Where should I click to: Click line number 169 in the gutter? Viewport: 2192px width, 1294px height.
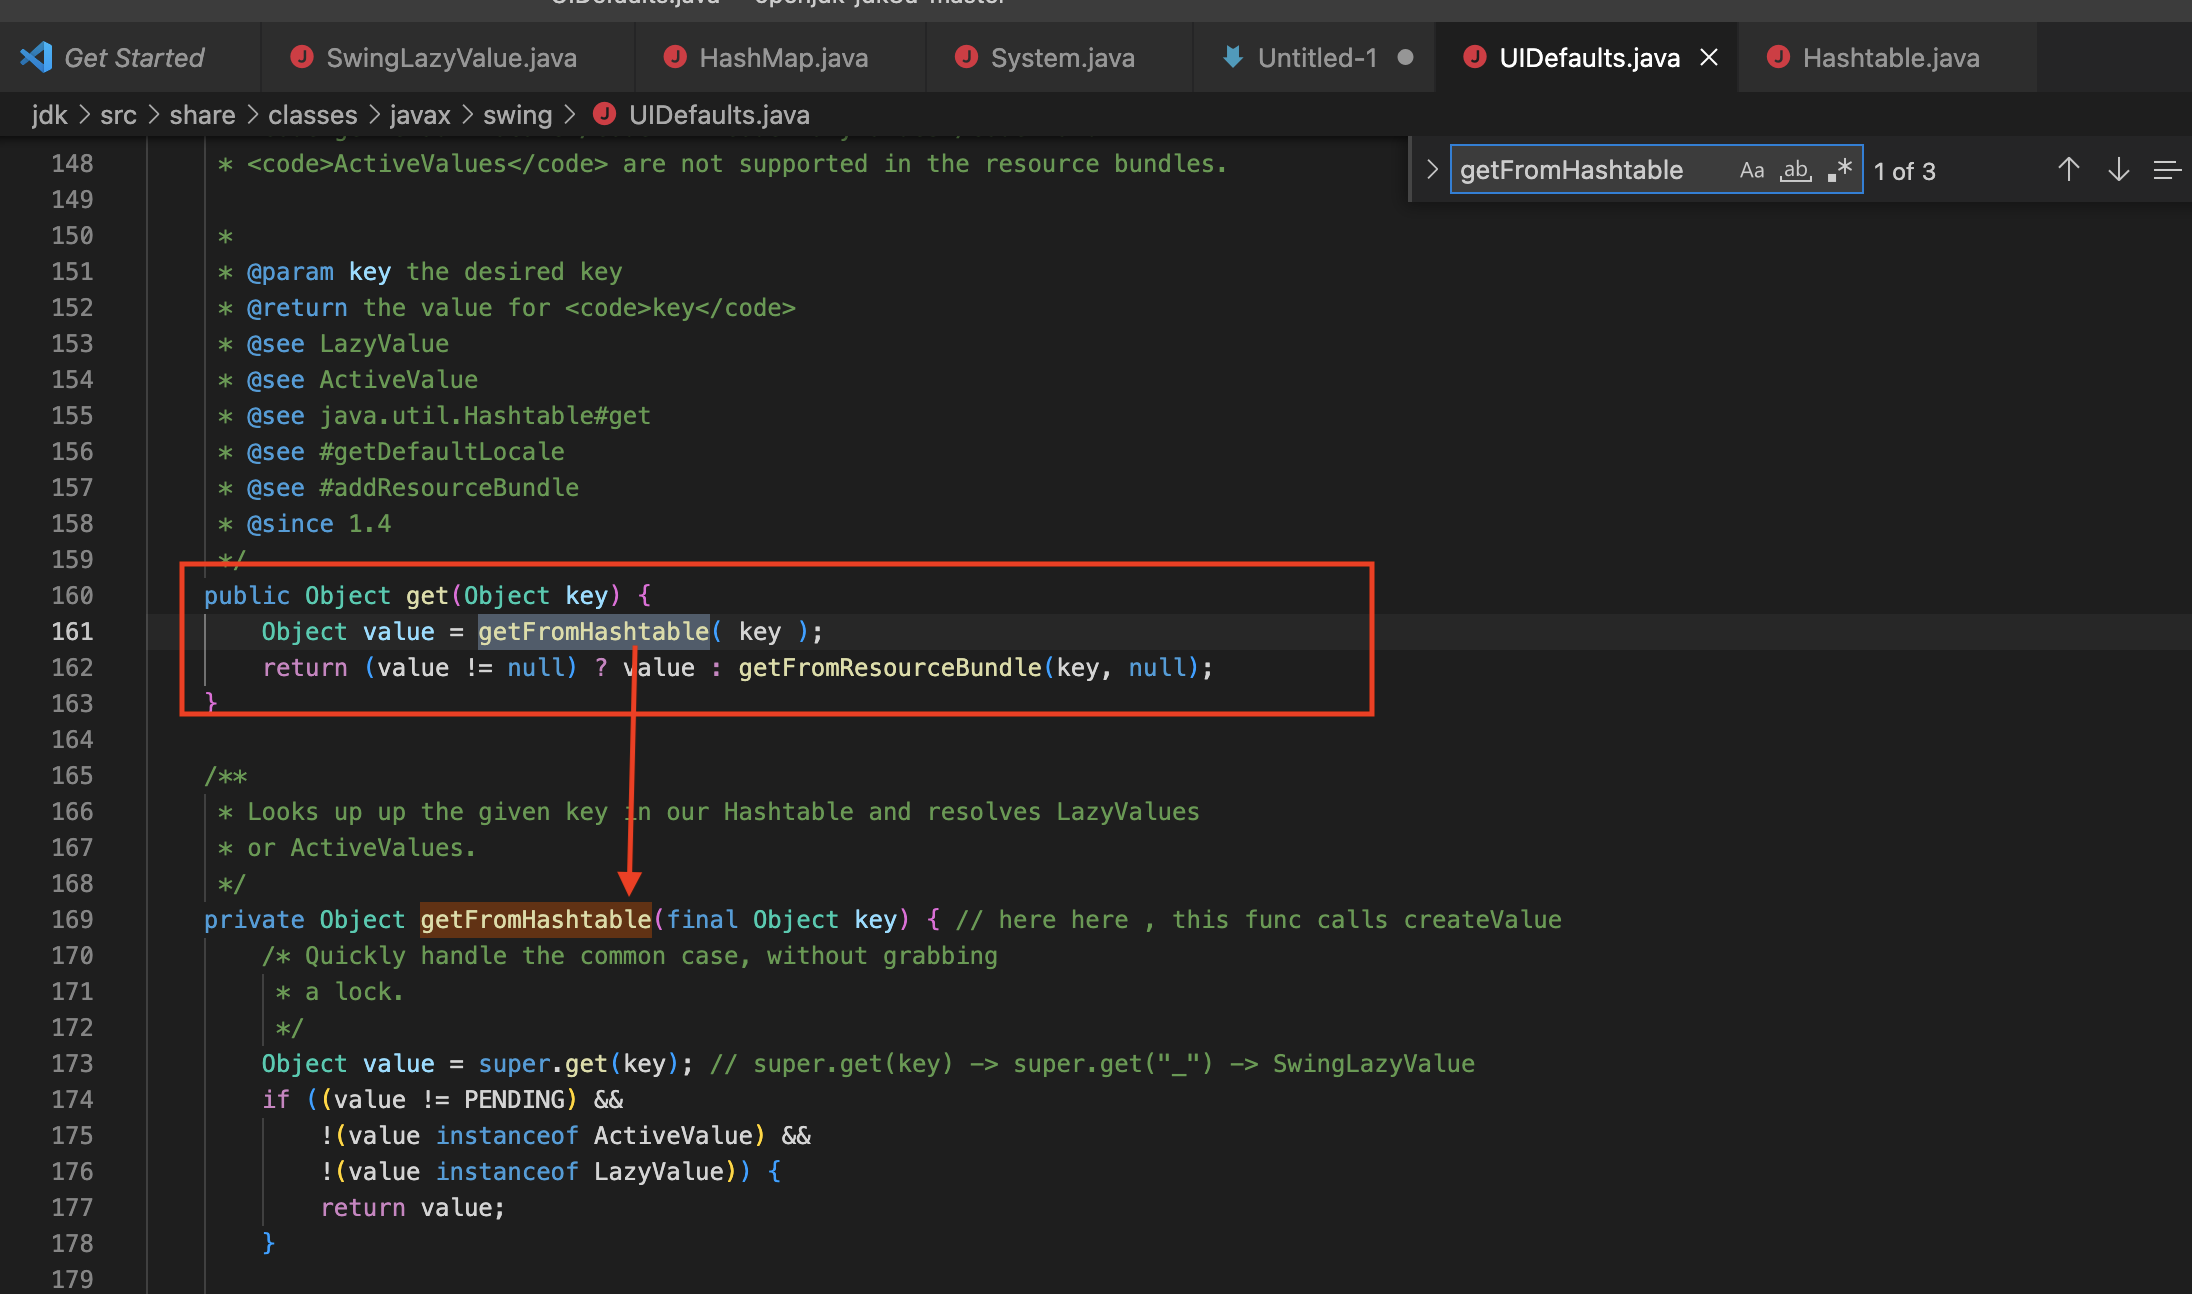click(x=72, y=919)
